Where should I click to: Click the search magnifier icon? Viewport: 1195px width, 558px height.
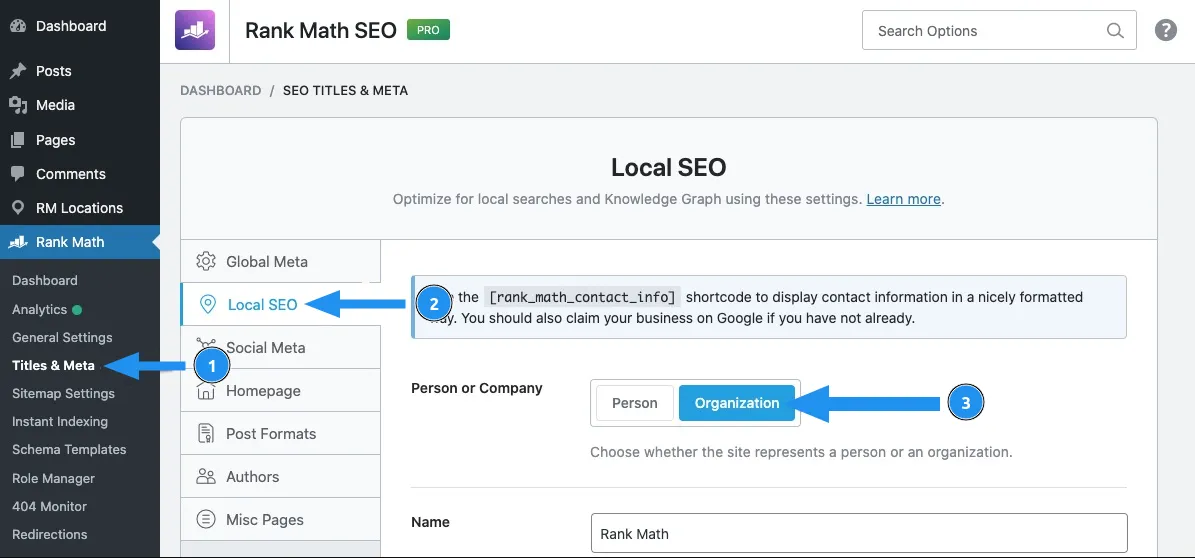click(x=1115, y=31)
